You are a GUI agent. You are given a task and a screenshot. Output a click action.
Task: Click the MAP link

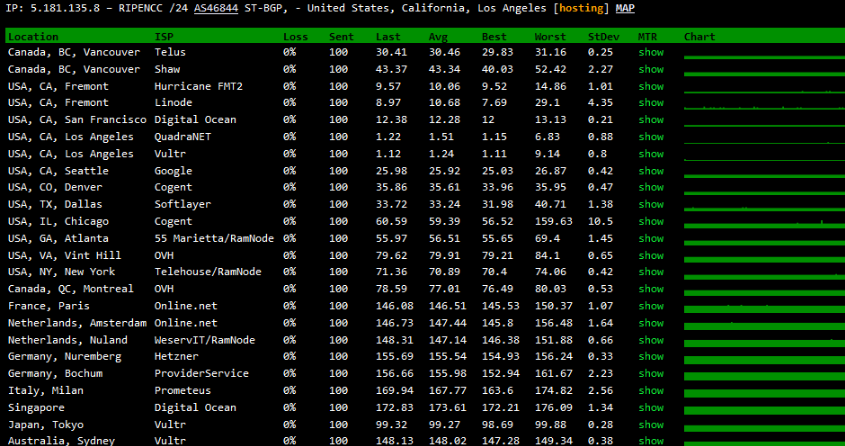point(625,8)
